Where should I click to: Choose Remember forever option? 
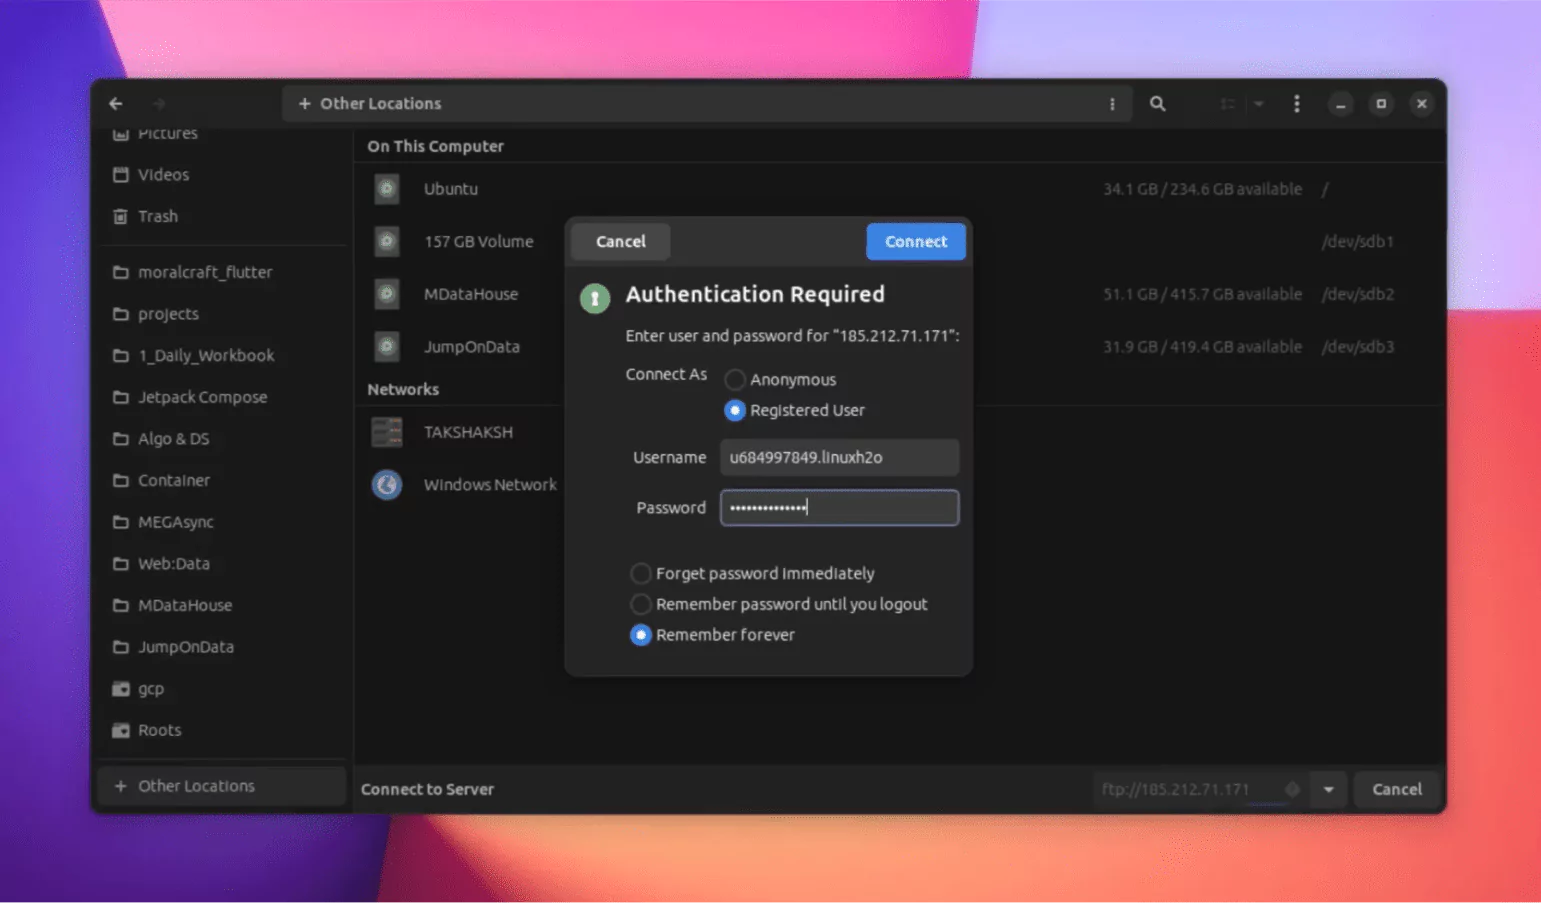tap(641, 635)
